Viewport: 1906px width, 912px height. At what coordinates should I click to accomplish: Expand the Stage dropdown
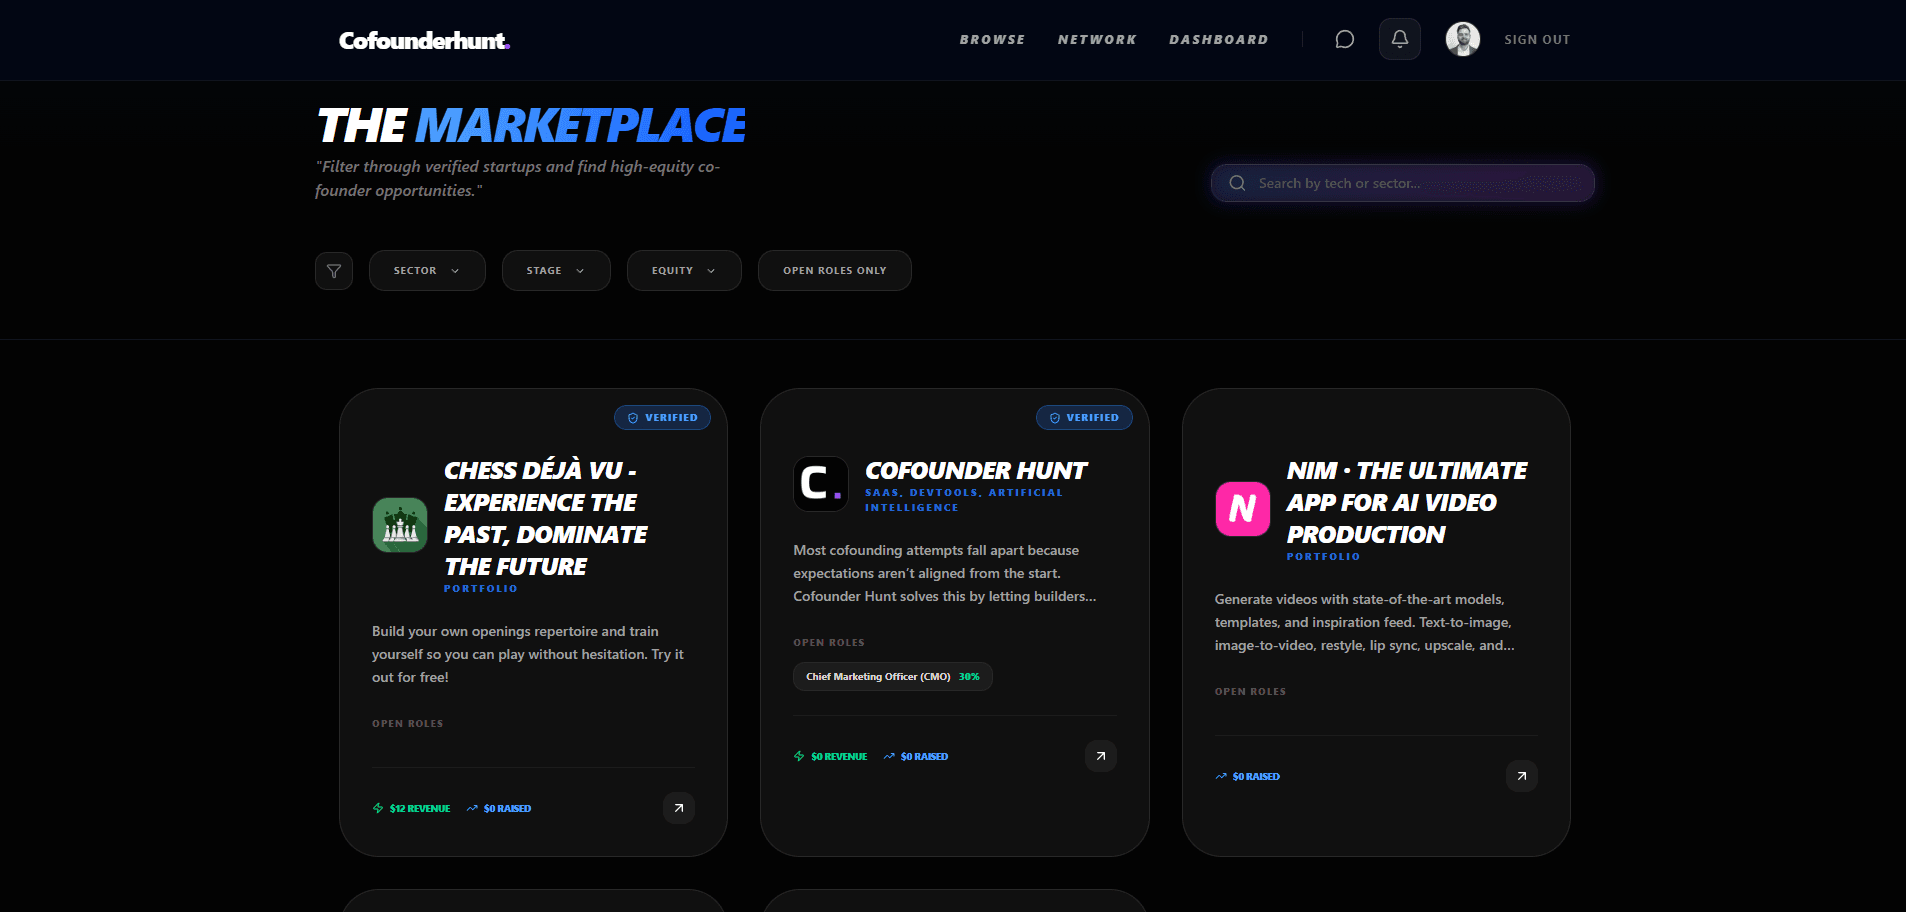555,271
